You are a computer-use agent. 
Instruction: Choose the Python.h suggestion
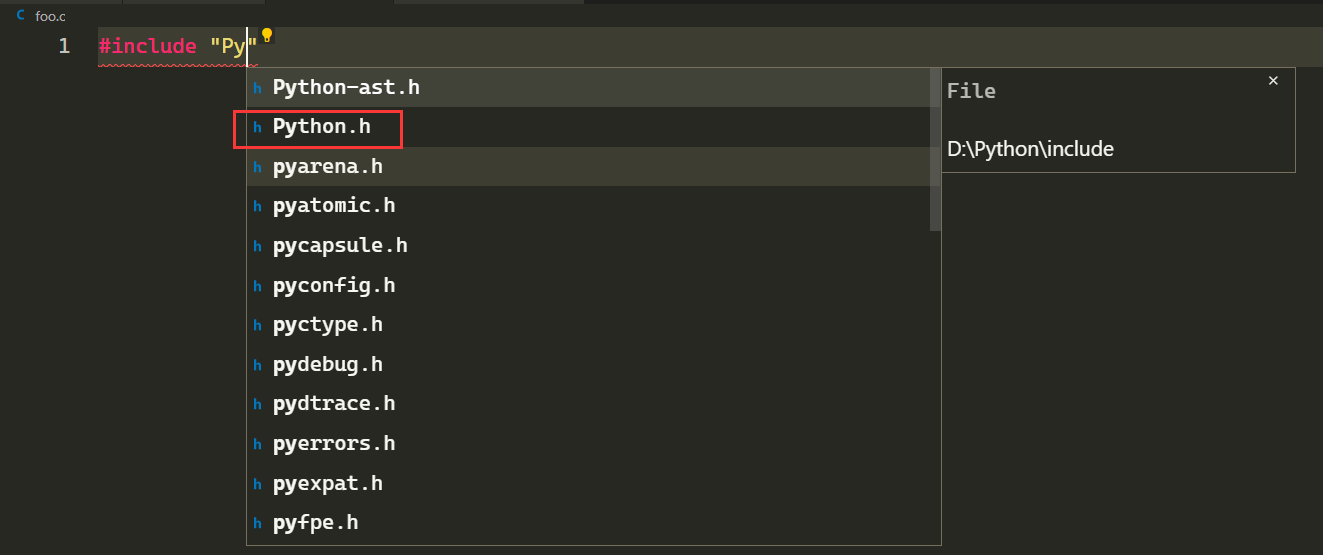click(321, 128)
